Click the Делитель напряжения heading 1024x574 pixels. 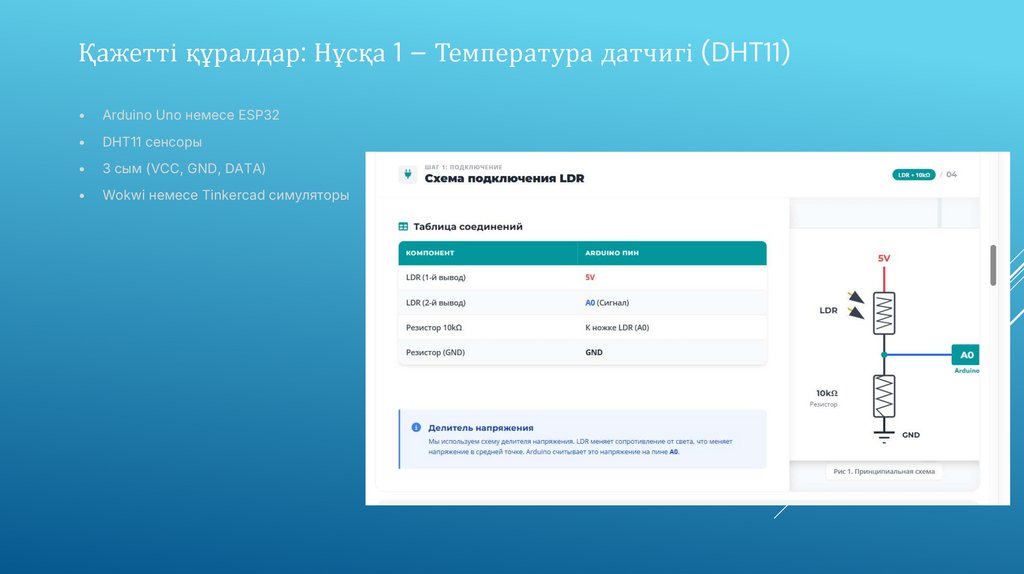tap(481, 428)
